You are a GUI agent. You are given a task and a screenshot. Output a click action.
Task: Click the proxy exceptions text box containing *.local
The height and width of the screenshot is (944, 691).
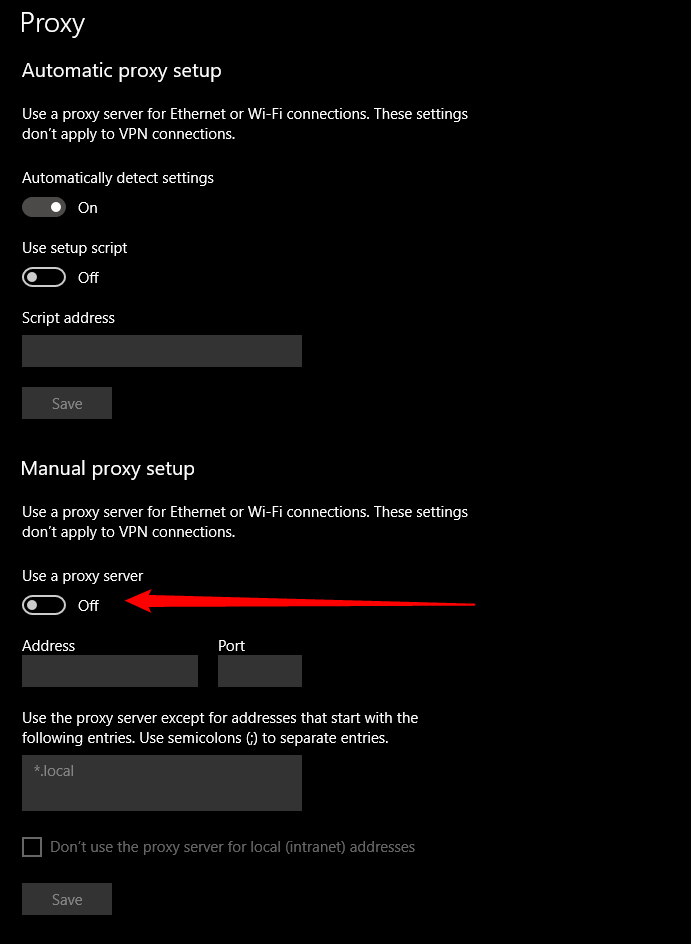coord(161,783)
